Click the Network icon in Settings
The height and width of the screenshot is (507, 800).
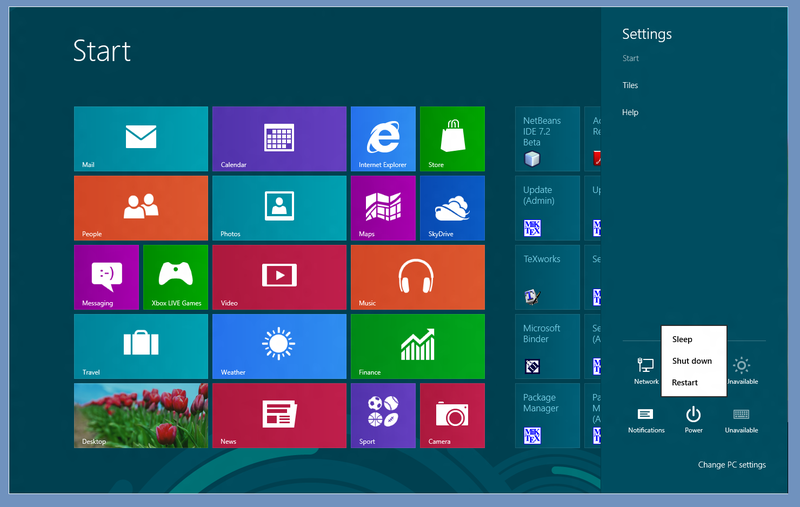(x=646, y=370)
